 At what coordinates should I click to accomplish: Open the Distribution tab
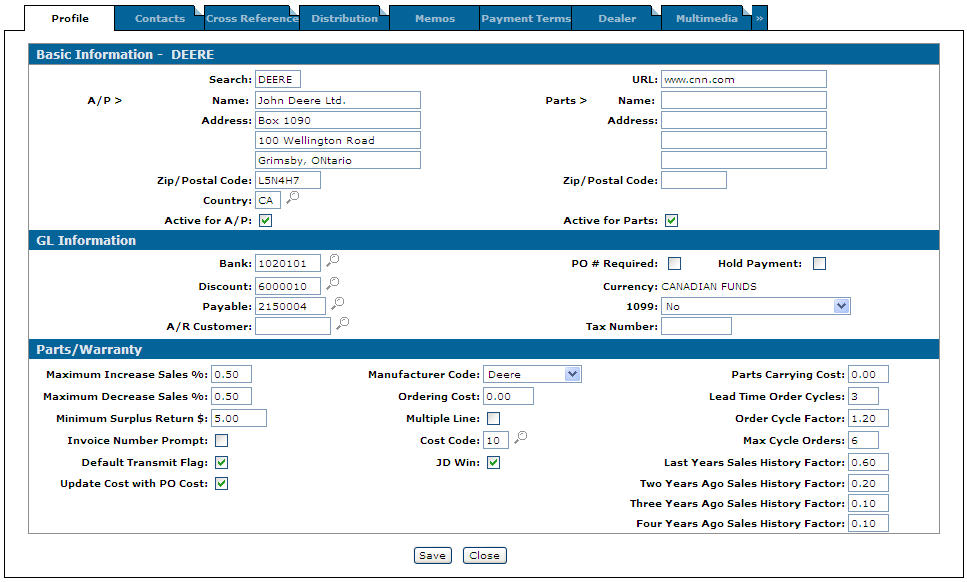click(x=344, y=18)
